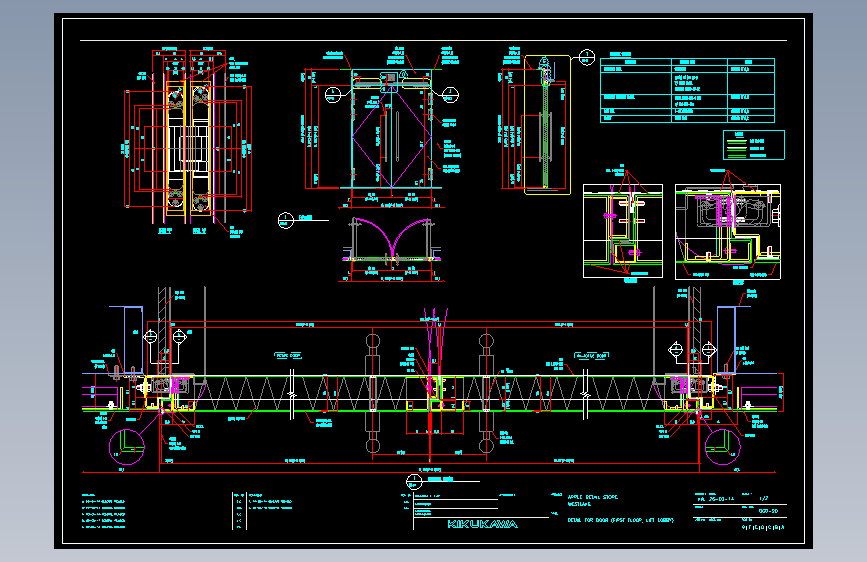Click the circle marker left of door elevation
The width and height of the screenshot is (867, 562).
333,95
